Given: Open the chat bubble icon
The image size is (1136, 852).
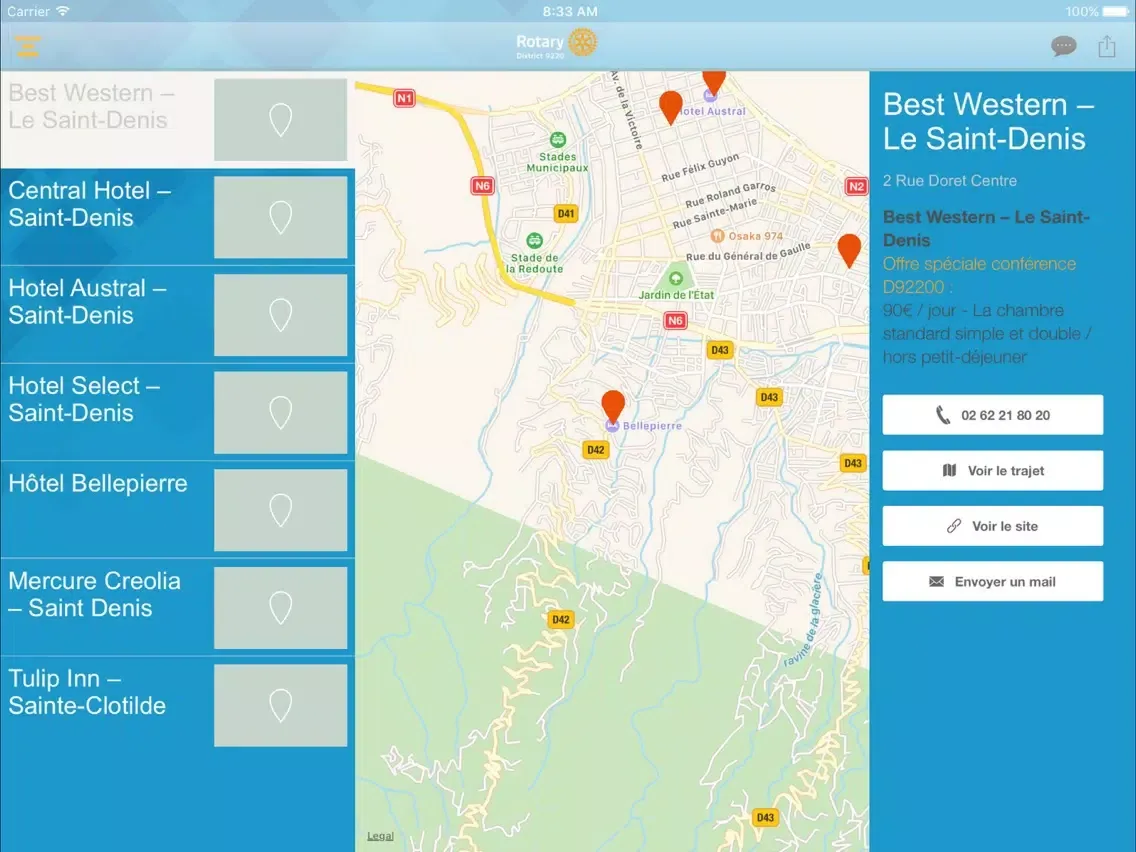Looking at the screenshot, I should click(1064, 46).
